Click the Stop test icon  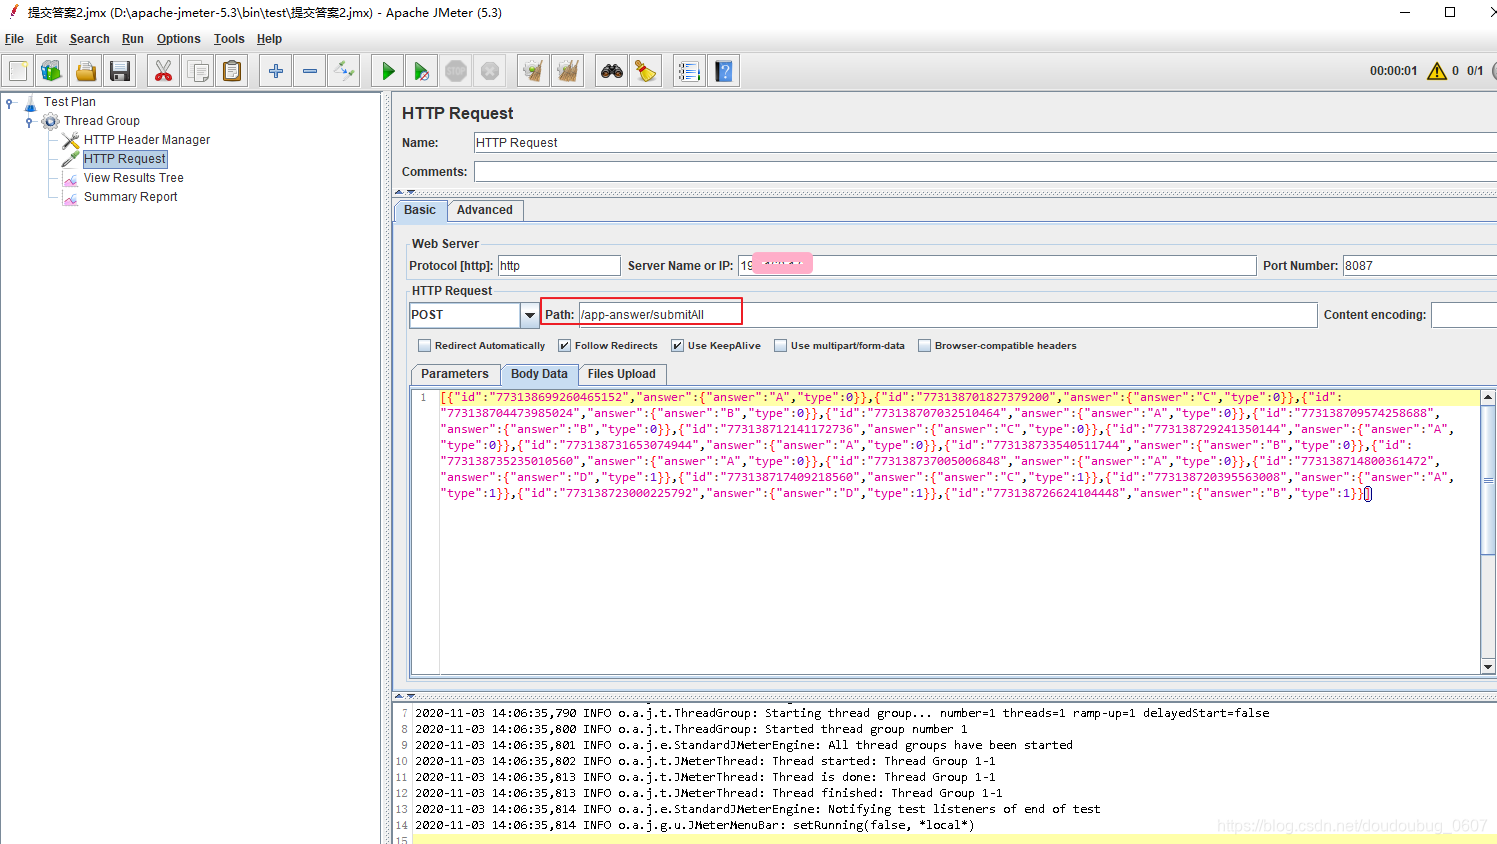(456, 71)
